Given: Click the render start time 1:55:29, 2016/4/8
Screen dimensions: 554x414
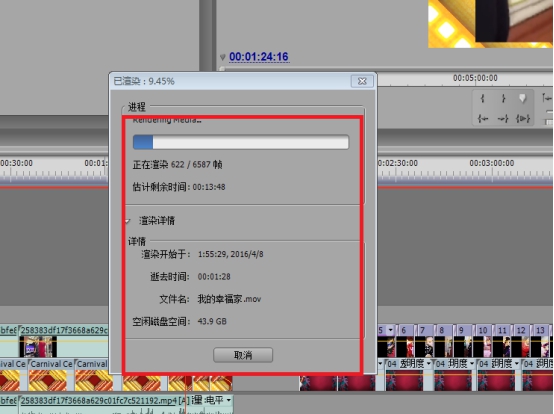Looking at the screenshot, I should click(230, 254).
